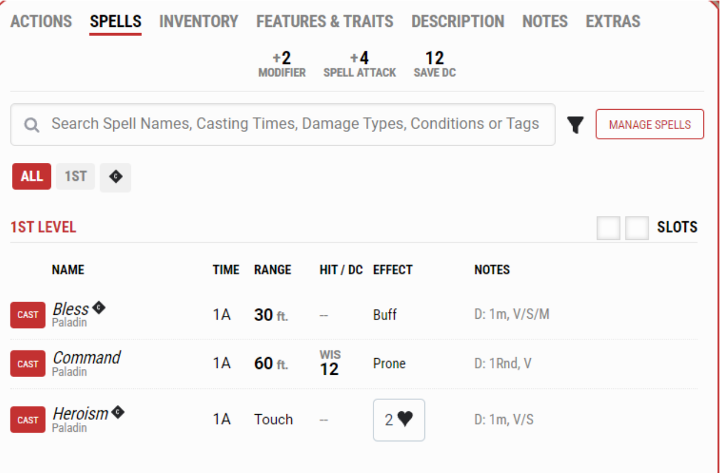Image resolution: width=720 pixels, height=473 pixels.
Task: Click the +4 Spell Attack value
Action: pyautogui.click(x=360, y=58)
